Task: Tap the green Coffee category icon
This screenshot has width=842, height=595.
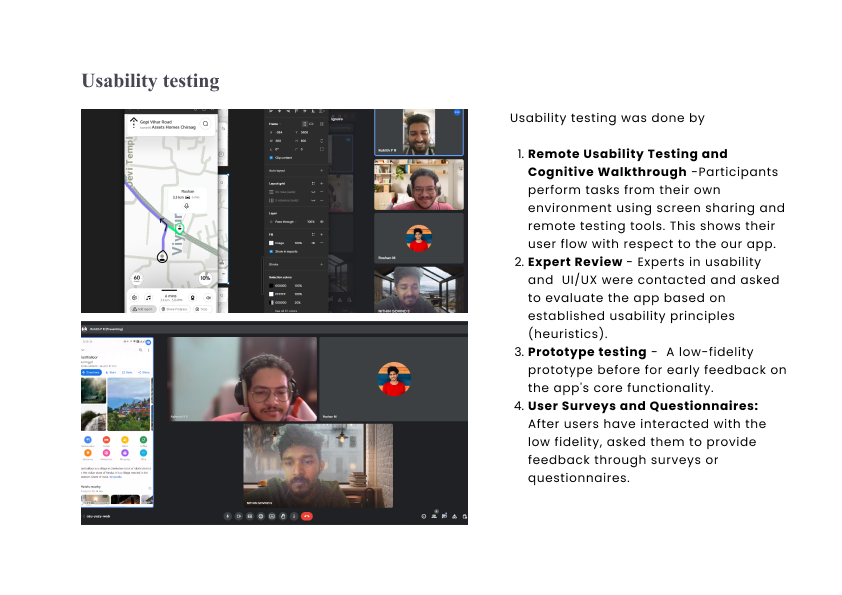Action: 143,440
